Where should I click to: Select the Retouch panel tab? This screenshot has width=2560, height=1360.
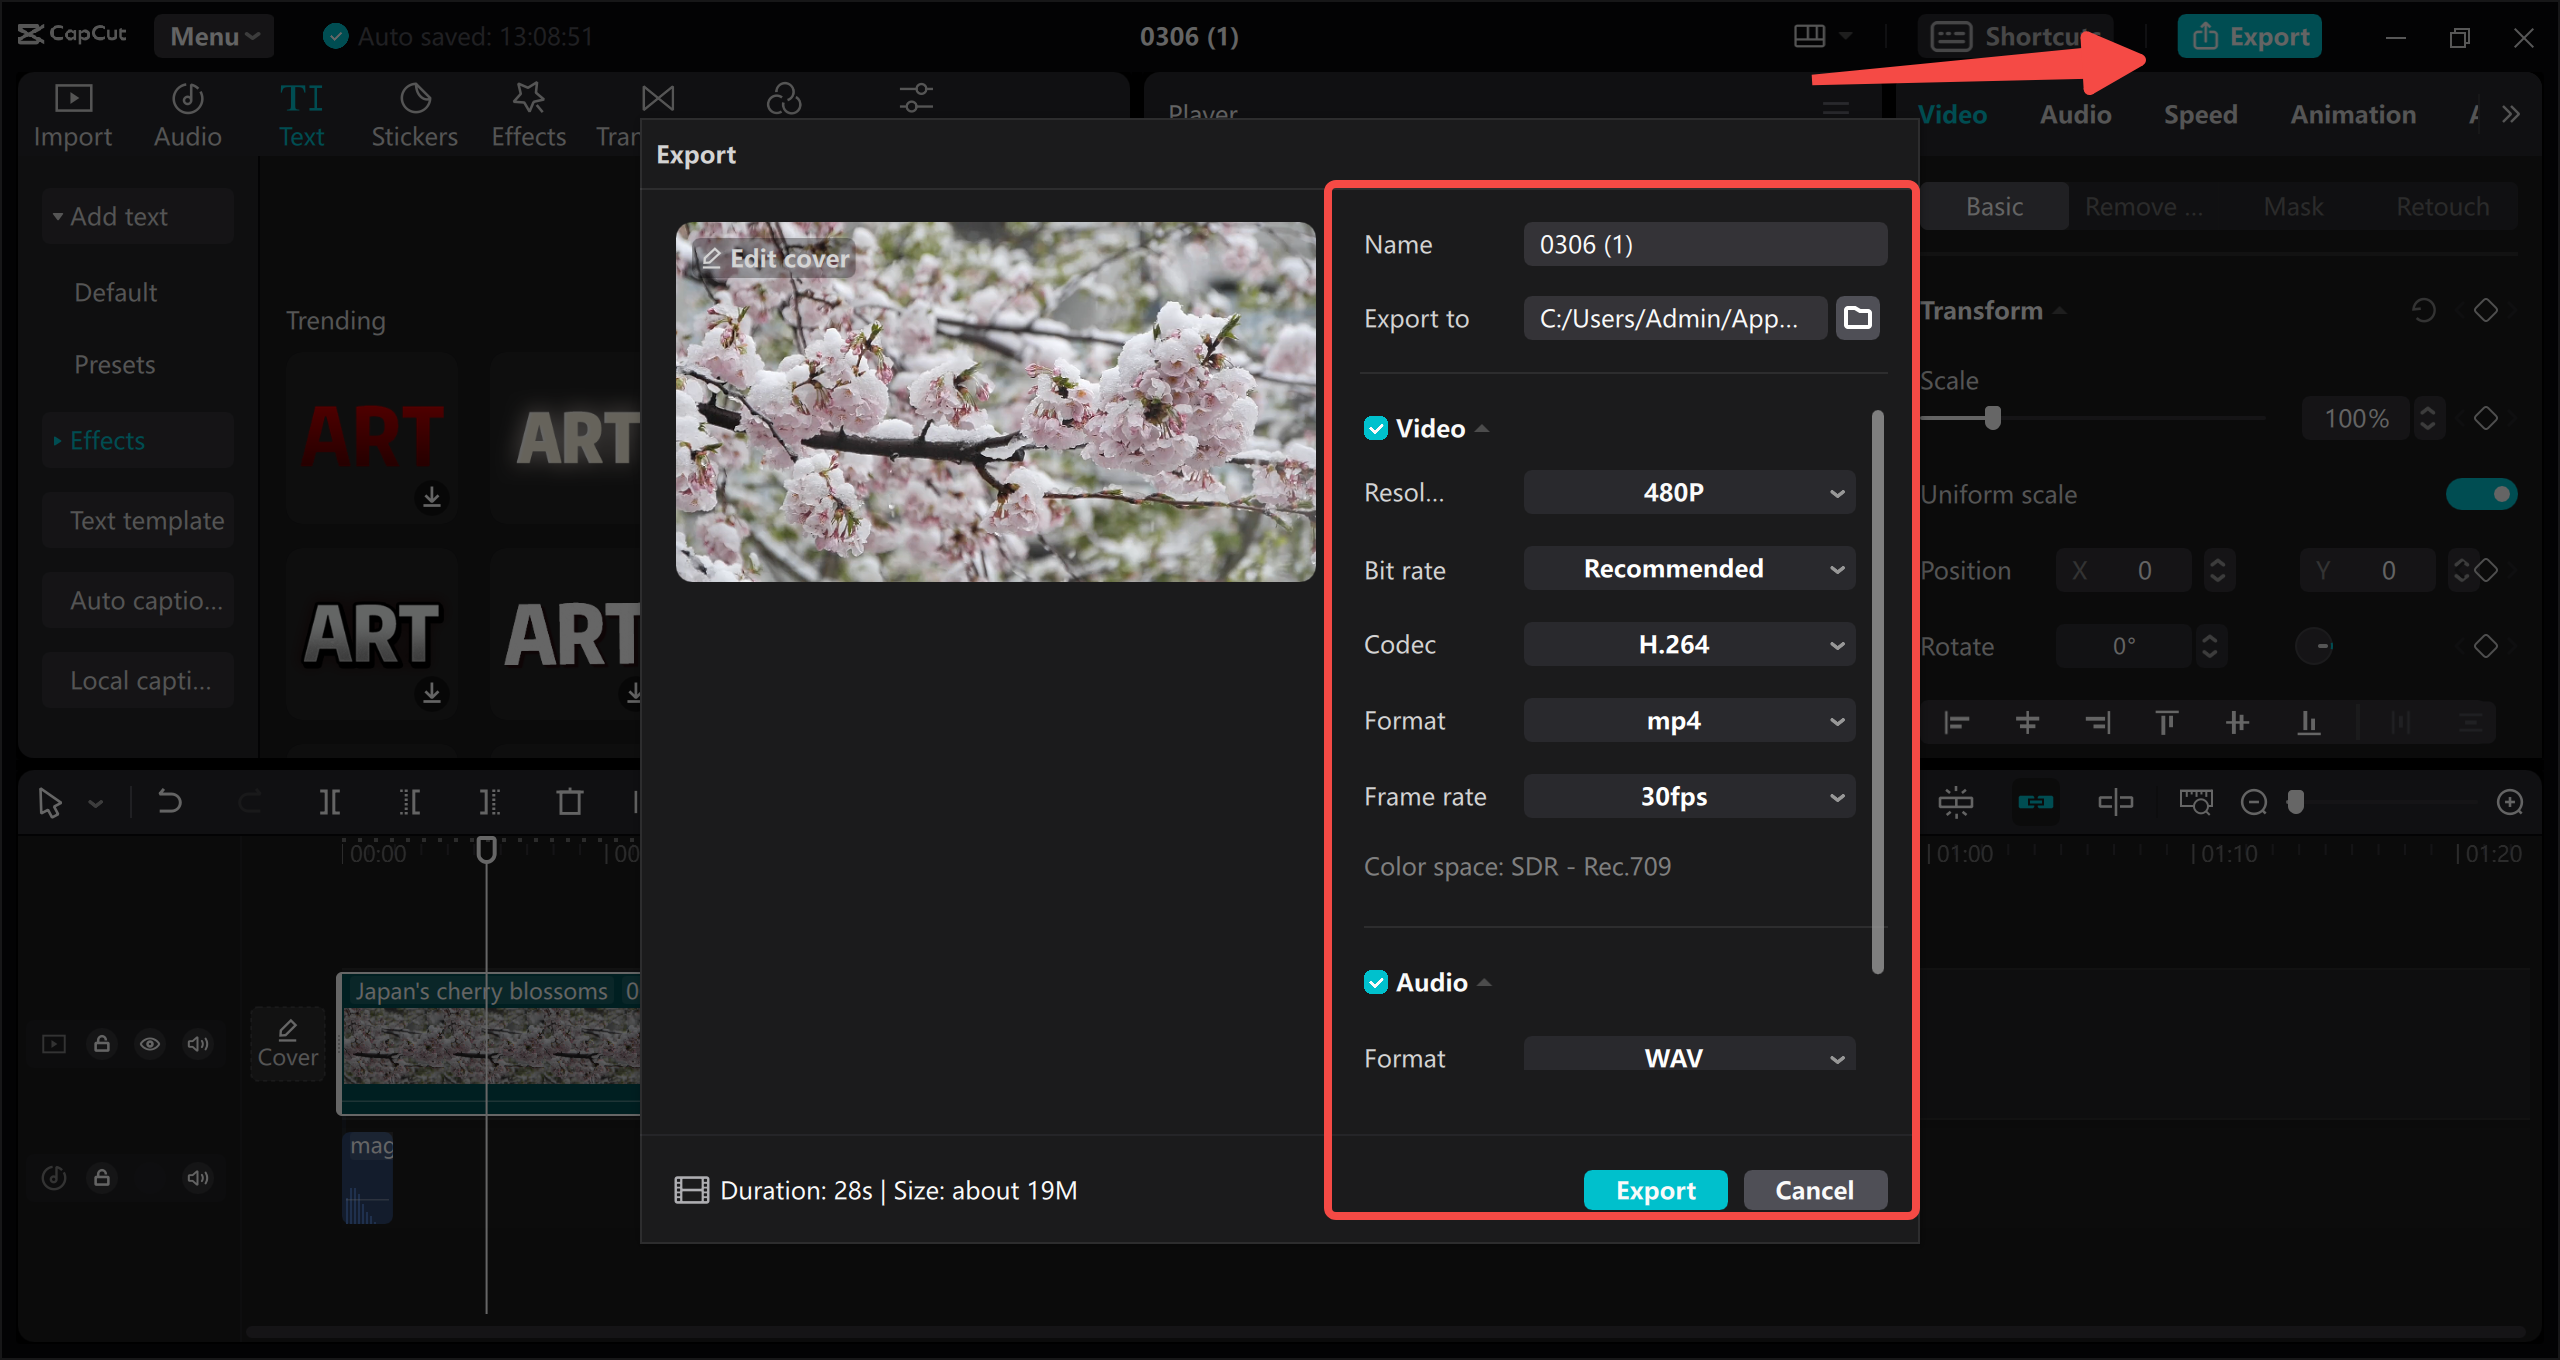(2443, 205)
